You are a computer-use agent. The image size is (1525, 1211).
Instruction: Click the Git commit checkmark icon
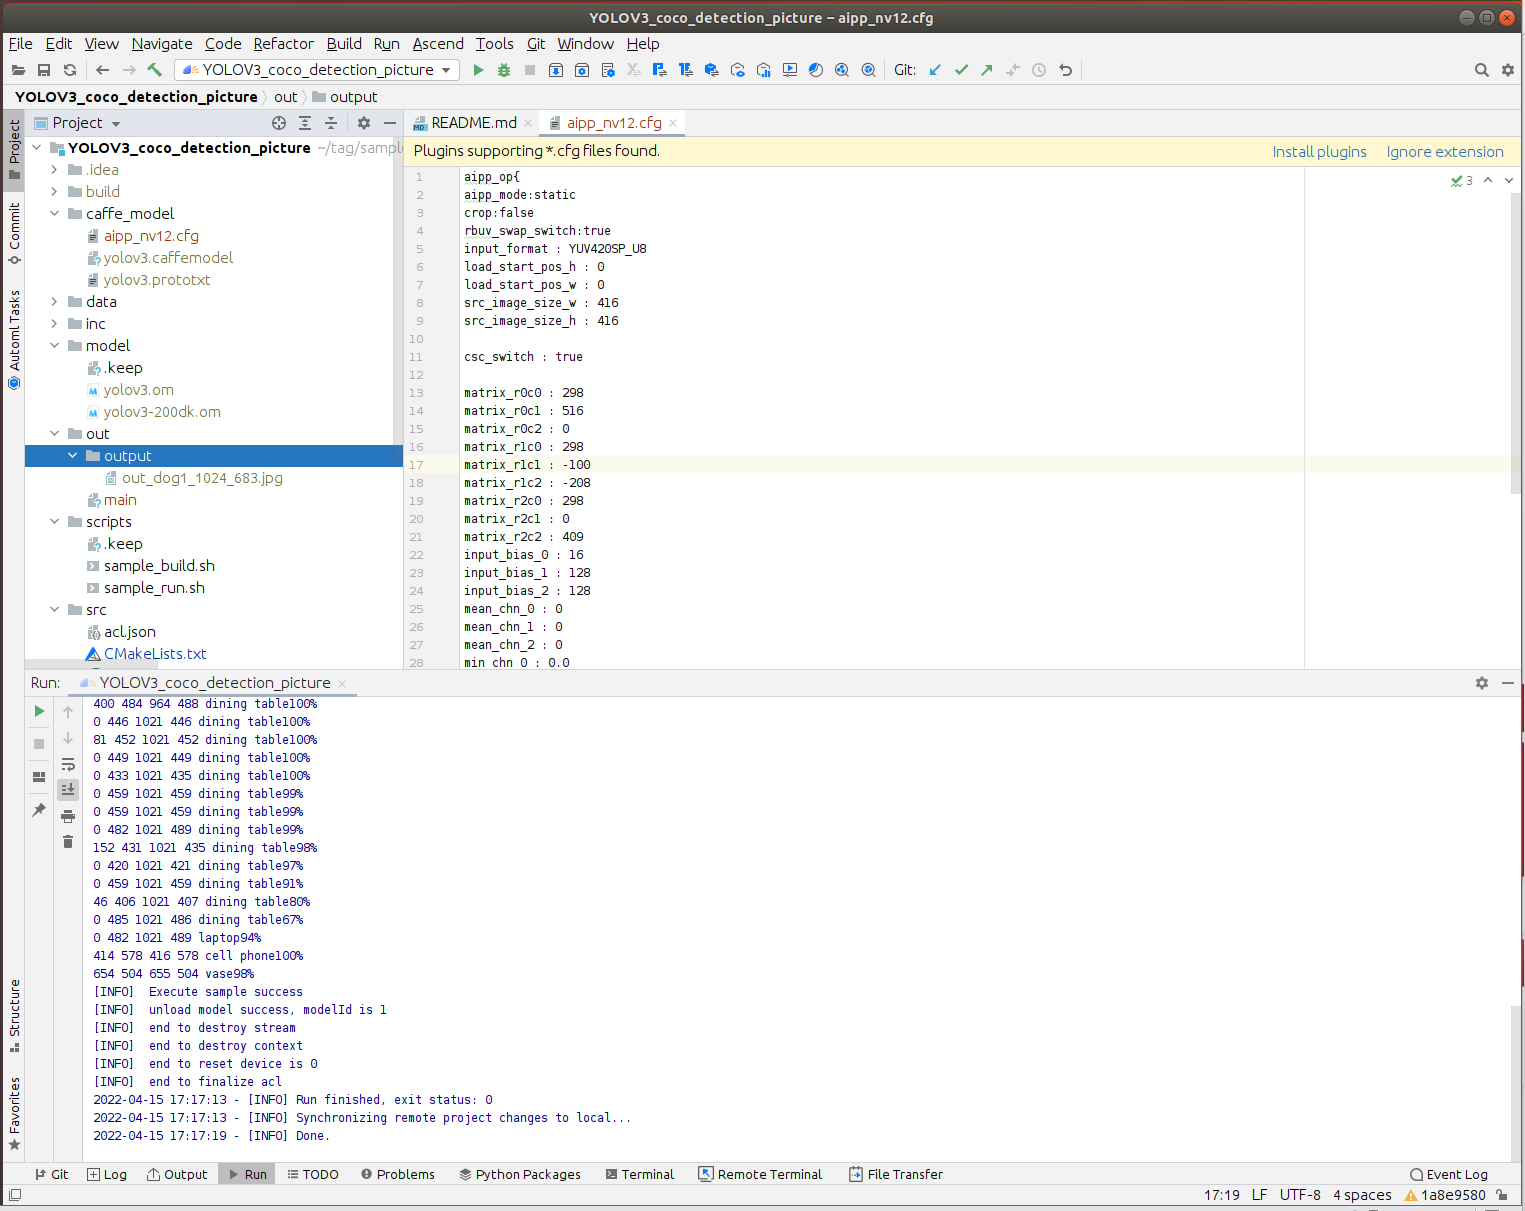pos(961,70)
